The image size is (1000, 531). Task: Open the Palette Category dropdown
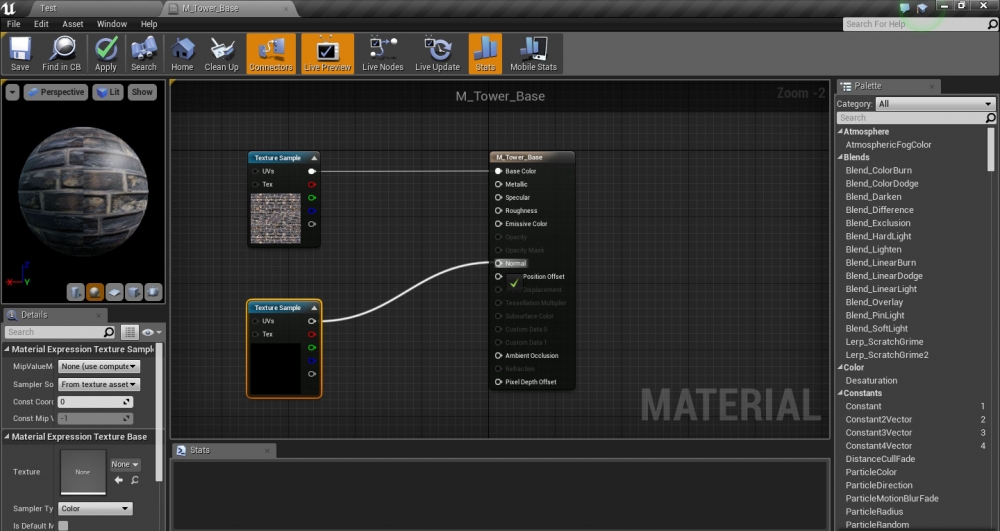point(935,104)
